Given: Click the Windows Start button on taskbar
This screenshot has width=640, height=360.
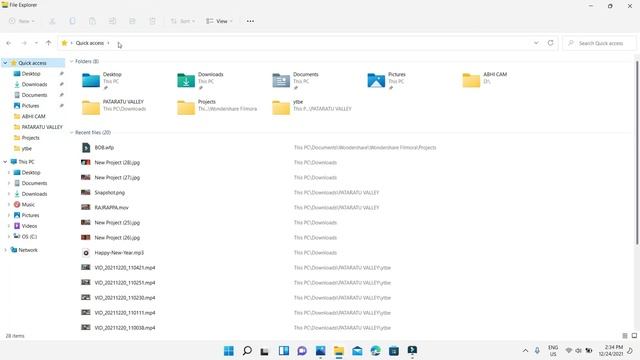Looking at the screenshot, I should click(229, 350).
